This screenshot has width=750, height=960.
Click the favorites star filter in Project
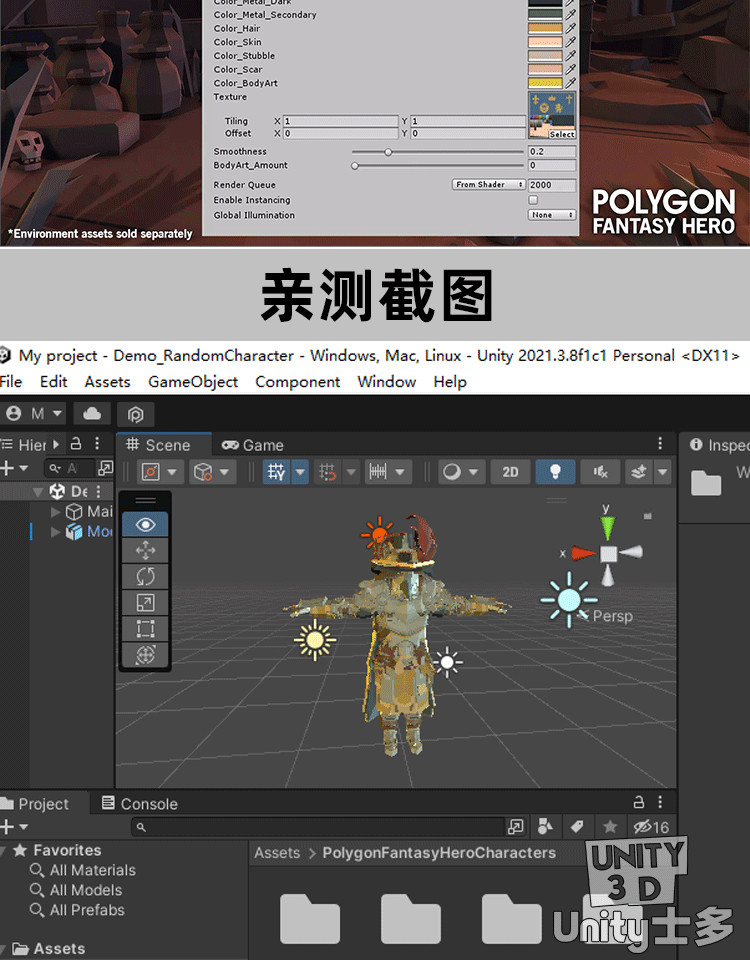point(610,827)
